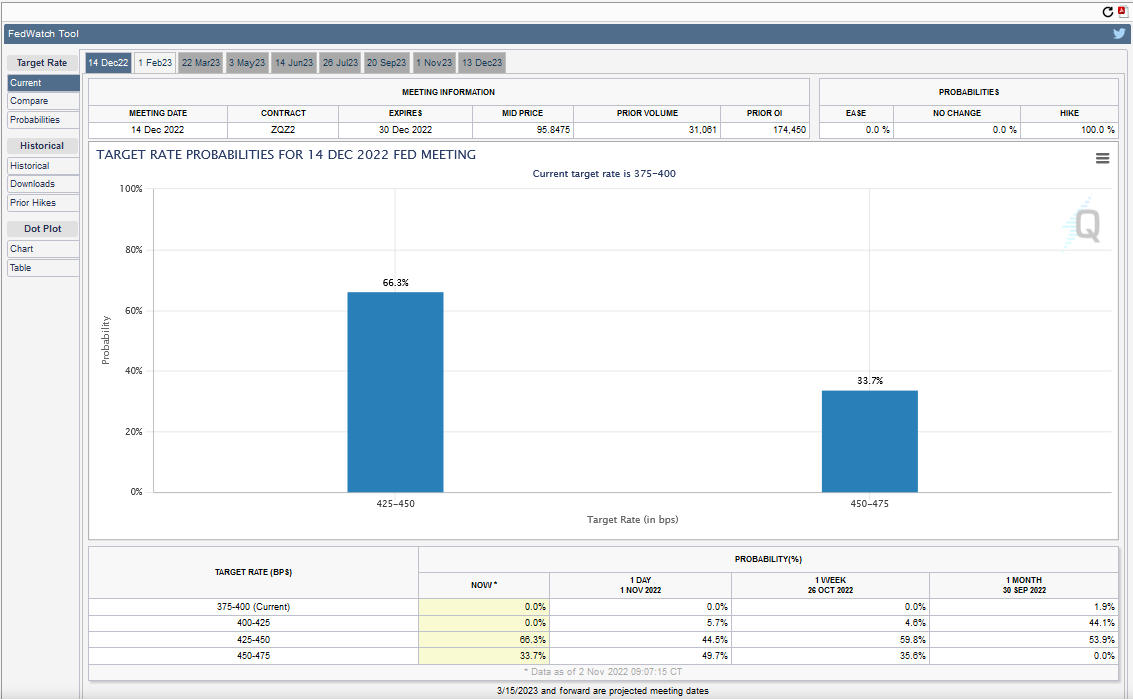This screenshot has height=700, width=1133.
Task: Click the refresh icon at top right
Action: click(x=1108, y=12)
